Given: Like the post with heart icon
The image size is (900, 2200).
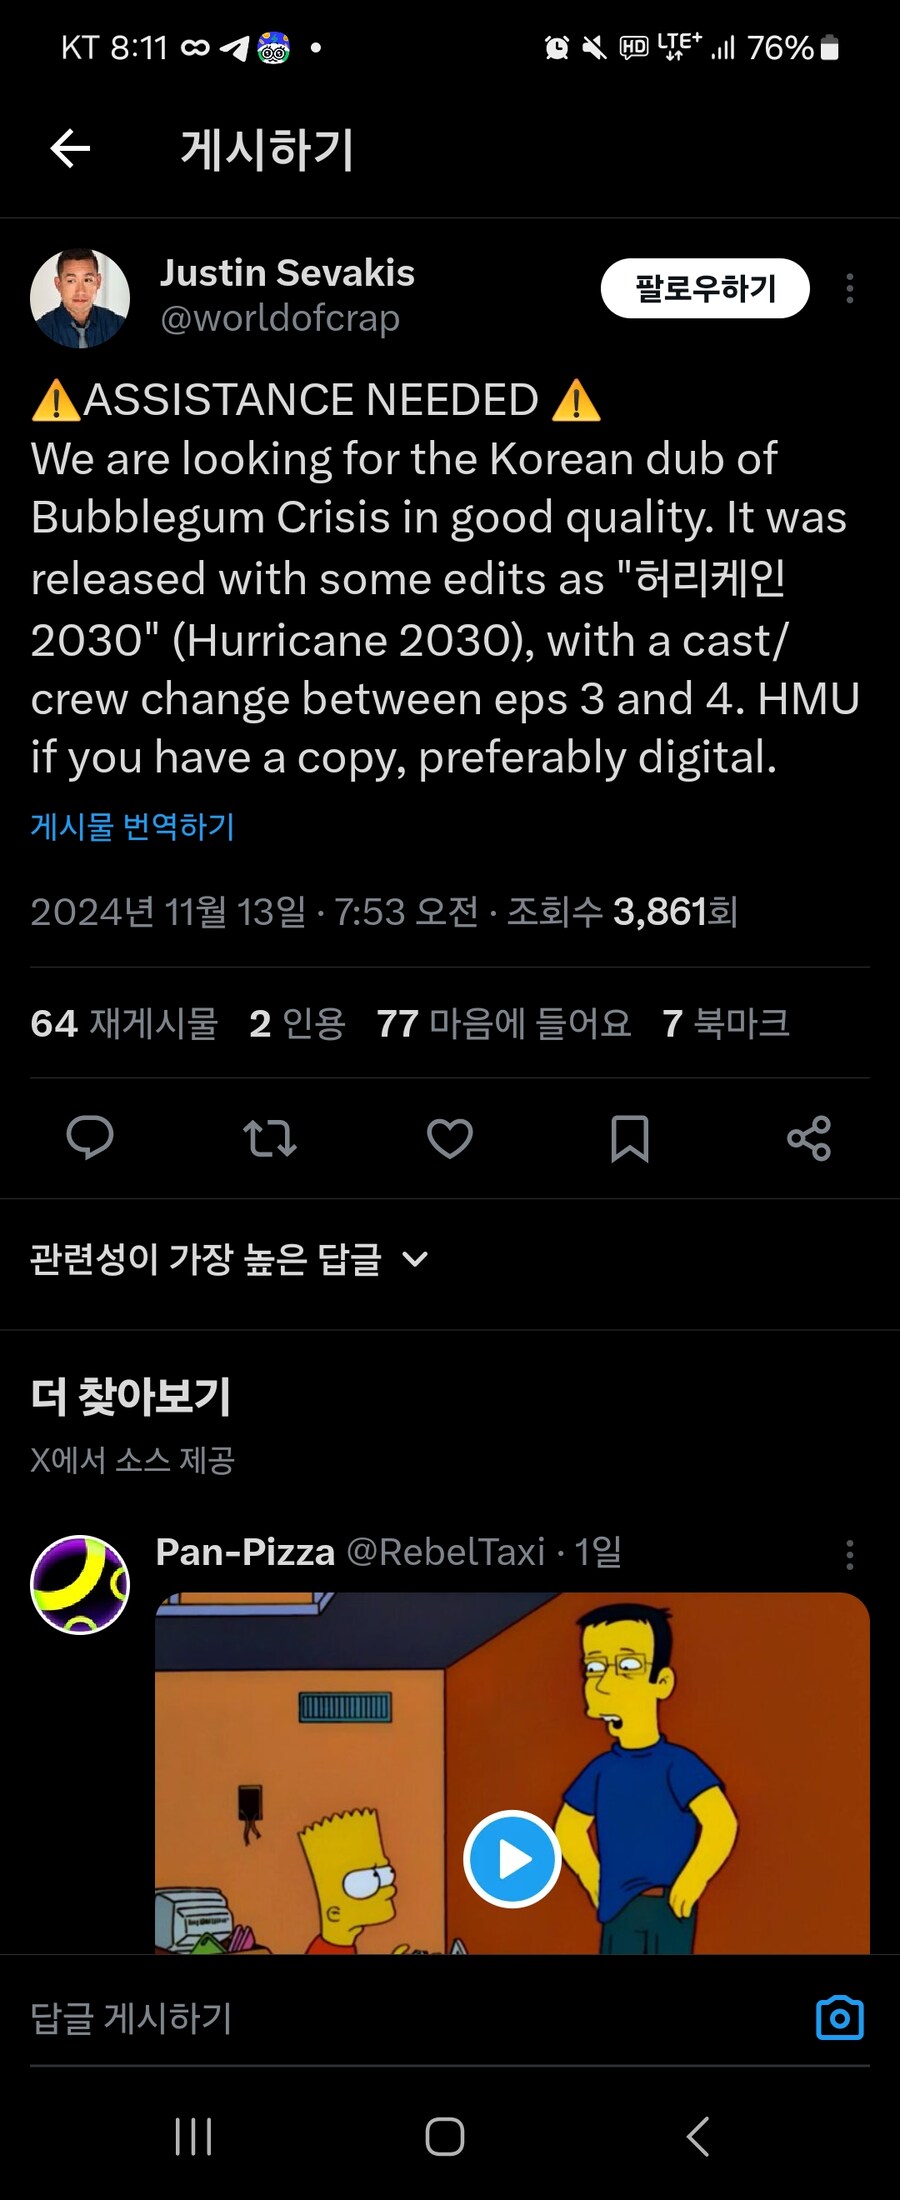Looking at the screenshot, I should [x=450, y=1138].
